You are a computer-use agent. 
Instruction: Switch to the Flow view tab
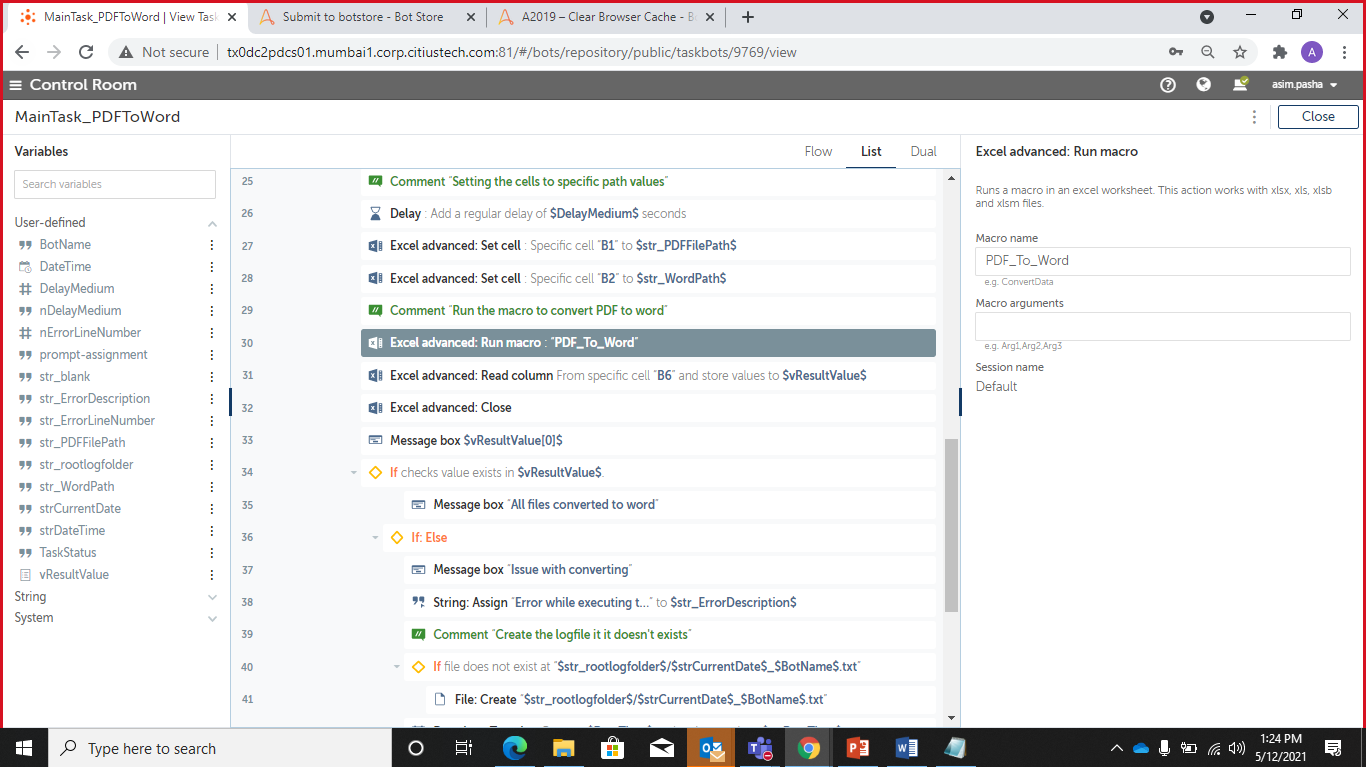[818, 152]
